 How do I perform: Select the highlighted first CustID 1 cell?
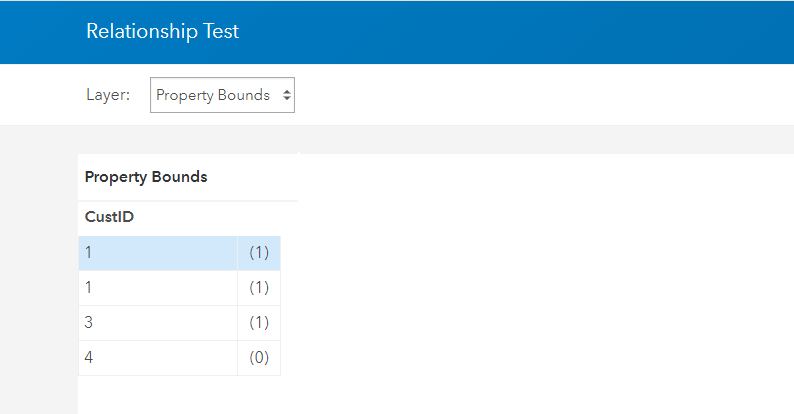point(157,253)
